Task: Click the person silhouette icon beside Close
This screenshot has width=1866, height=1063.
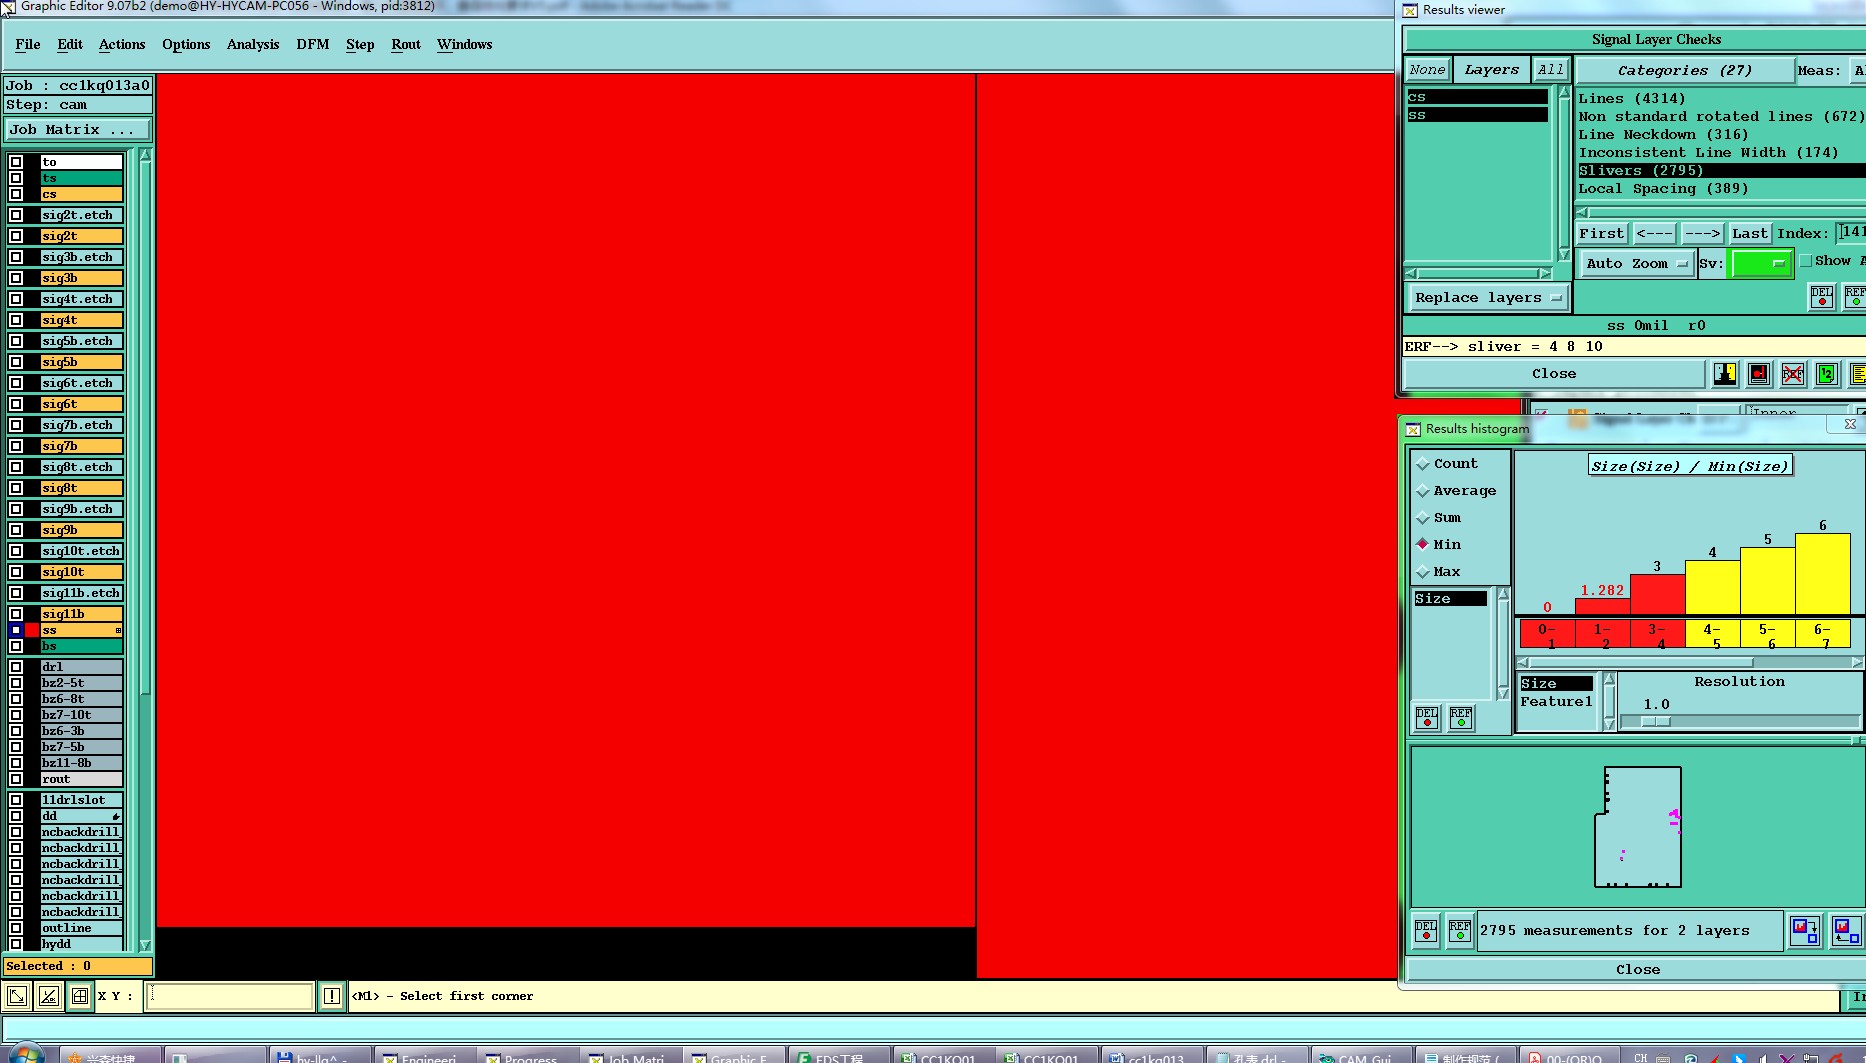Action: (1725, 374)
